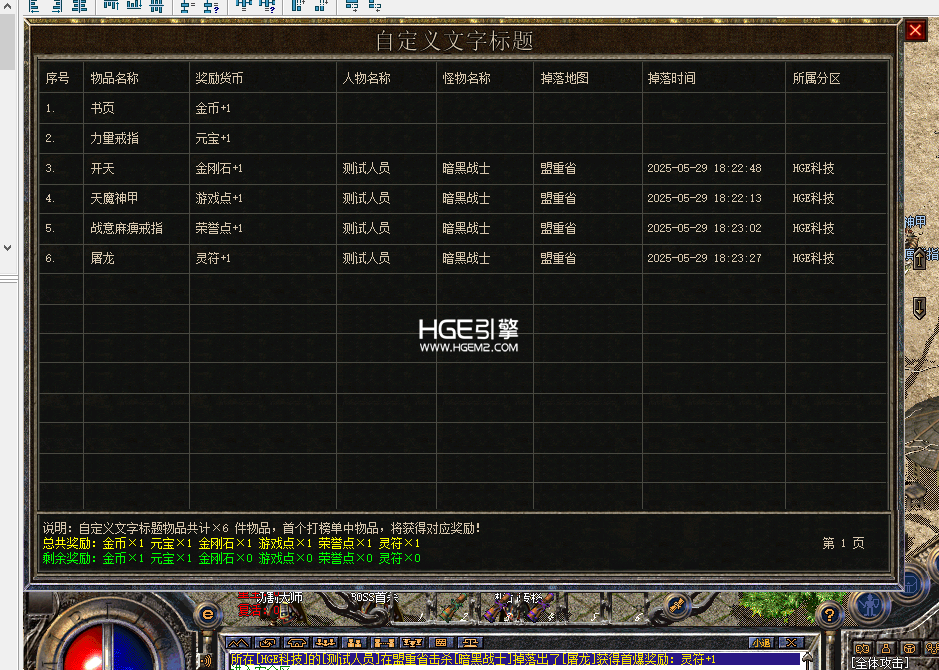Click the 全体攻击 attack mode label
The height and width of the screenshot is (670, 939).
(x=880, y=663)
